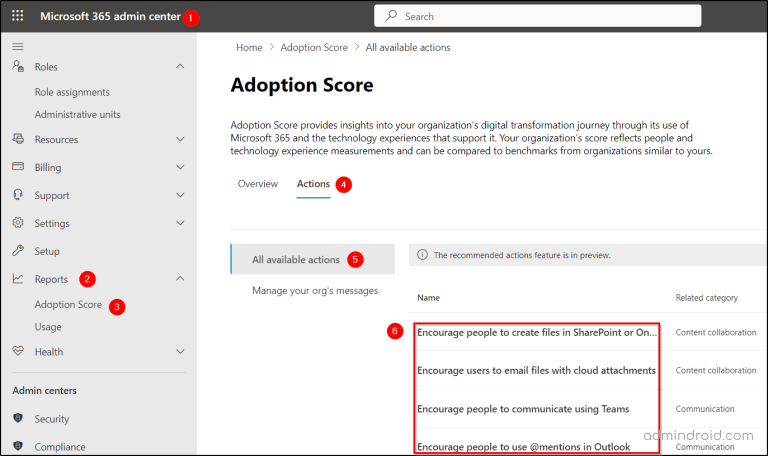Collapse navigation with the hamburger icon
Image resolution: width=768 pixels, height=456 pixels.
click(x=18, y=47)
